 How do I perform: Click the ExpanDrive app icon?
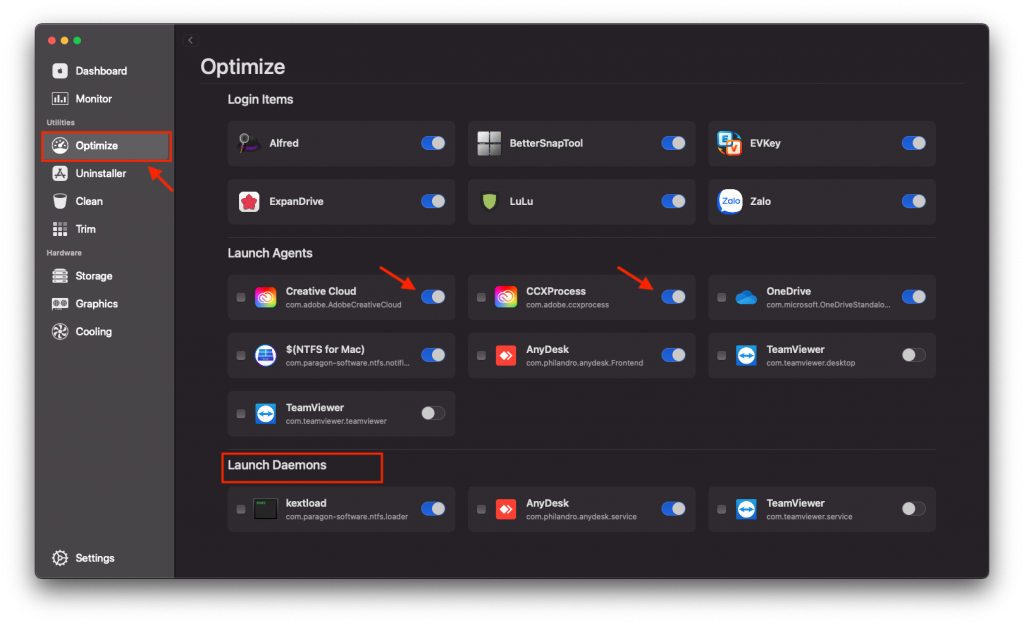(250, 201)
